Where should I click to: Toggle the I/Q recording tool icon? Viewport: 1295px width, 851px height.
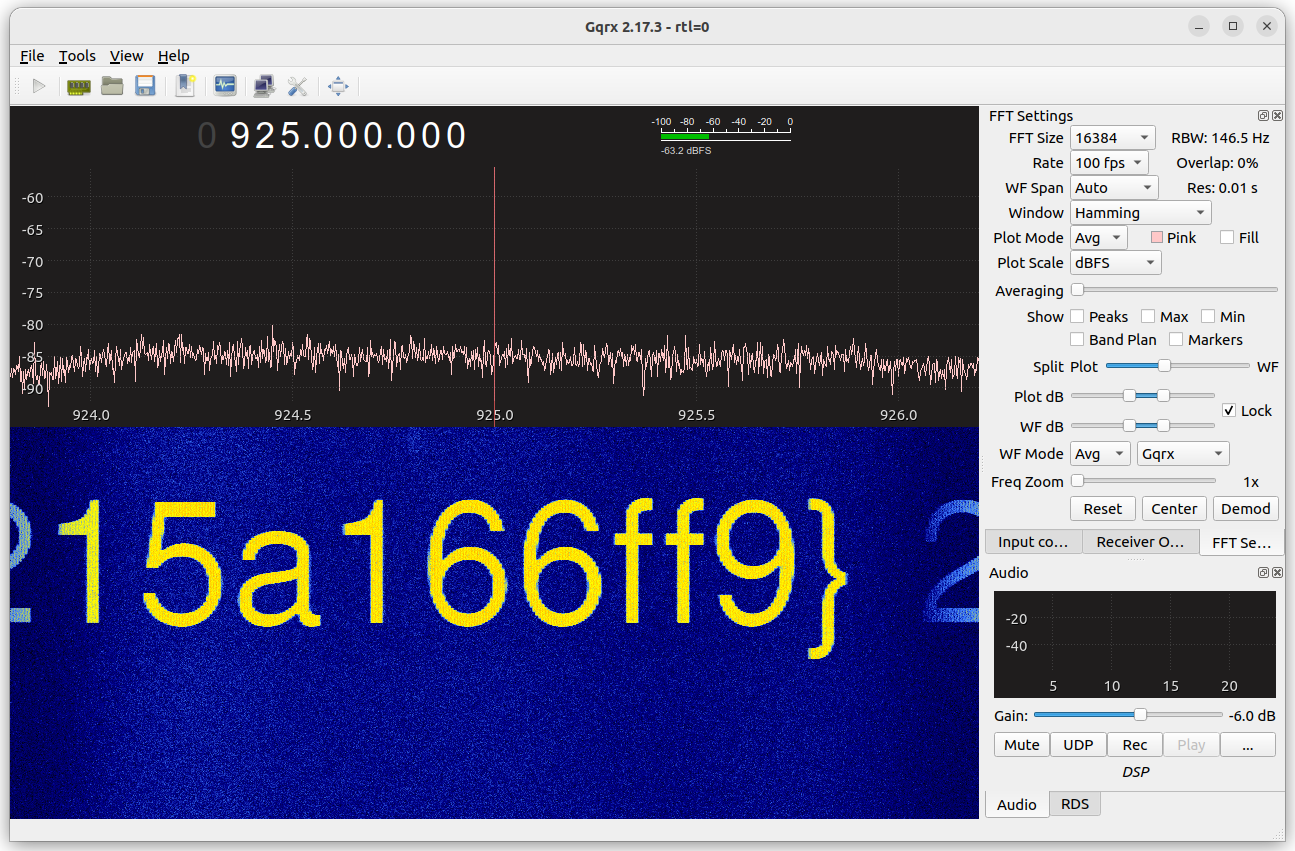(x=225, y=86)
